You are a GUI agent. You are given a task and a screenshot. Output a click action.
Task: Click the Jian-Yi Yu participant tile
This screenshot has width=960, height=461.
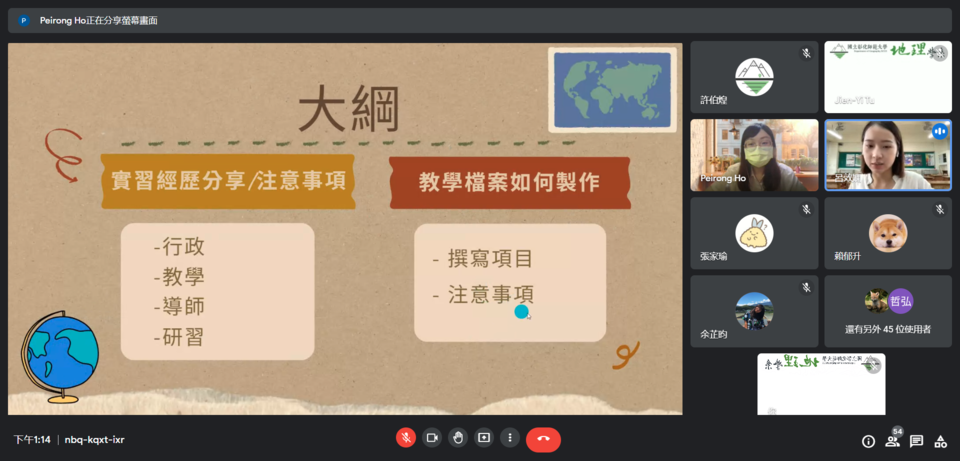pyautogui.click(x=888, y=77)
